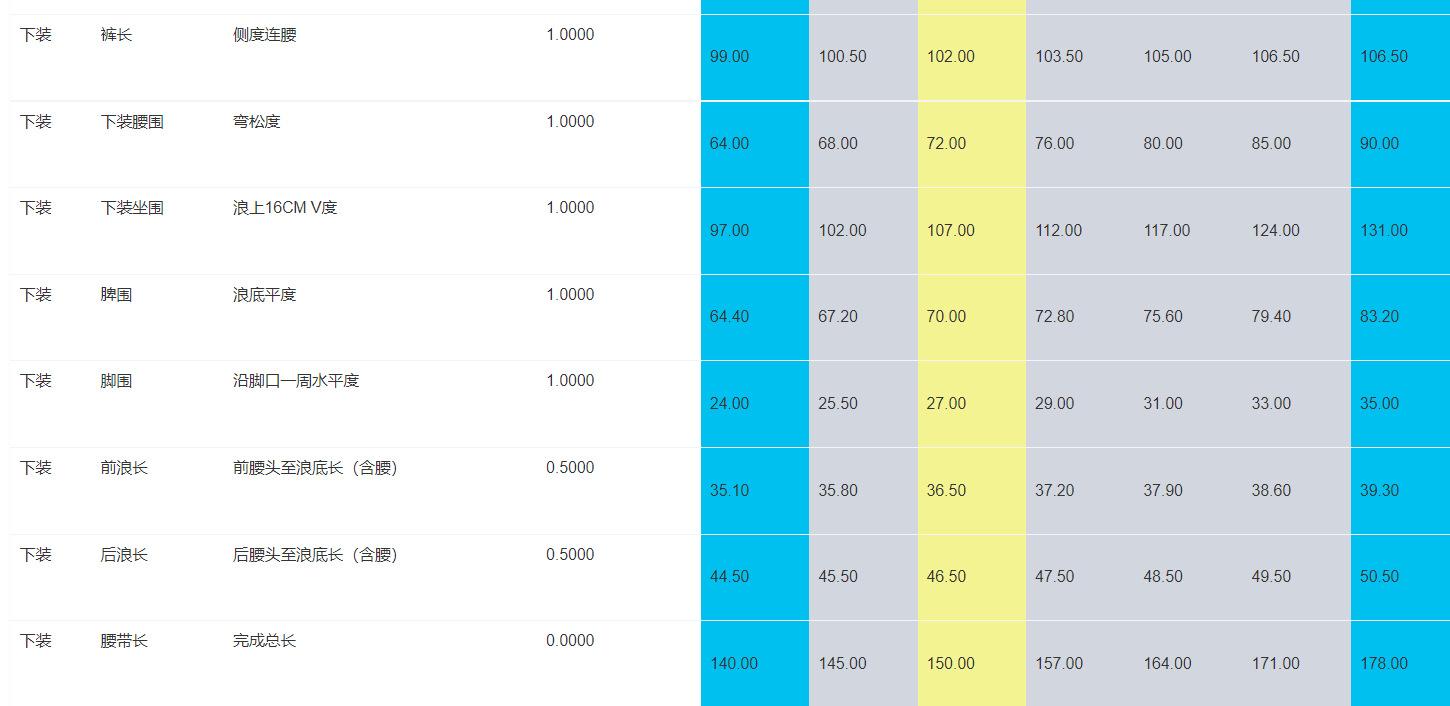Select the blue 131.00 cell
Viewport: 1450px width, 706px height.
(1383, 231)
